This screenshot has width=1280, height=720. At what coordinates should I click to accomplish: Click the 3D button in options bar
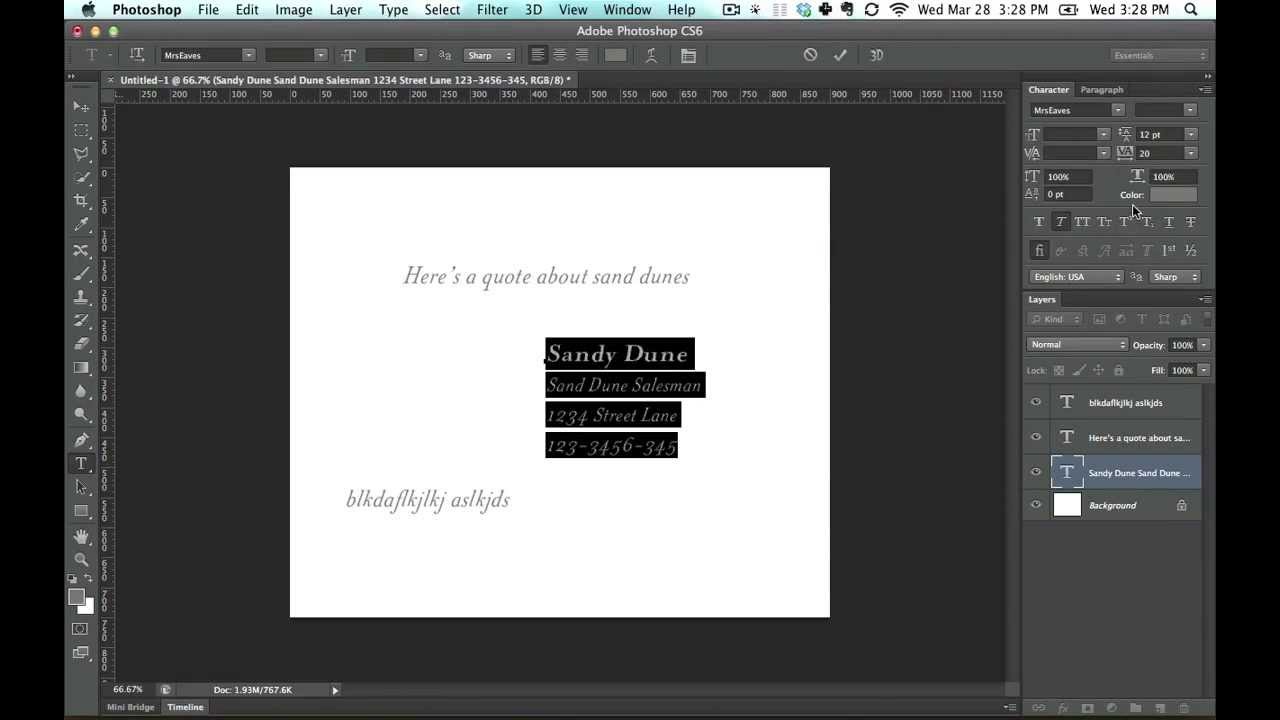876,55
